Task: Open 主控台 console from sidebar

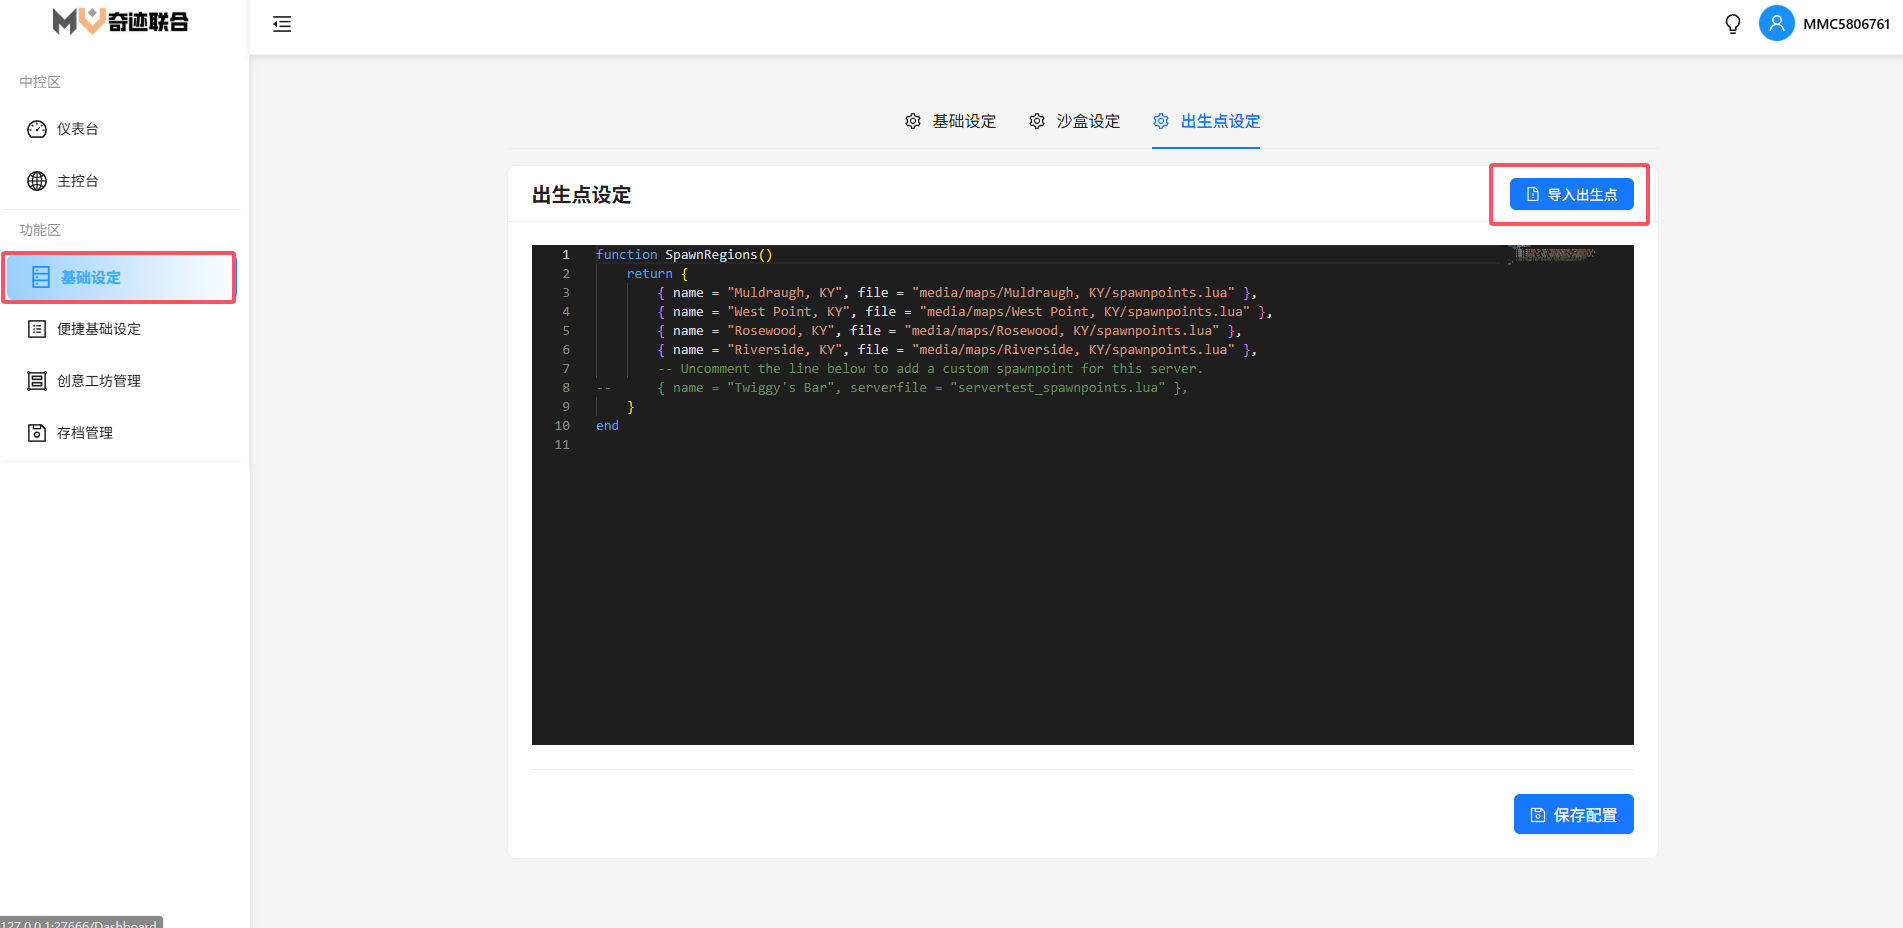Action: click(78, 181)
